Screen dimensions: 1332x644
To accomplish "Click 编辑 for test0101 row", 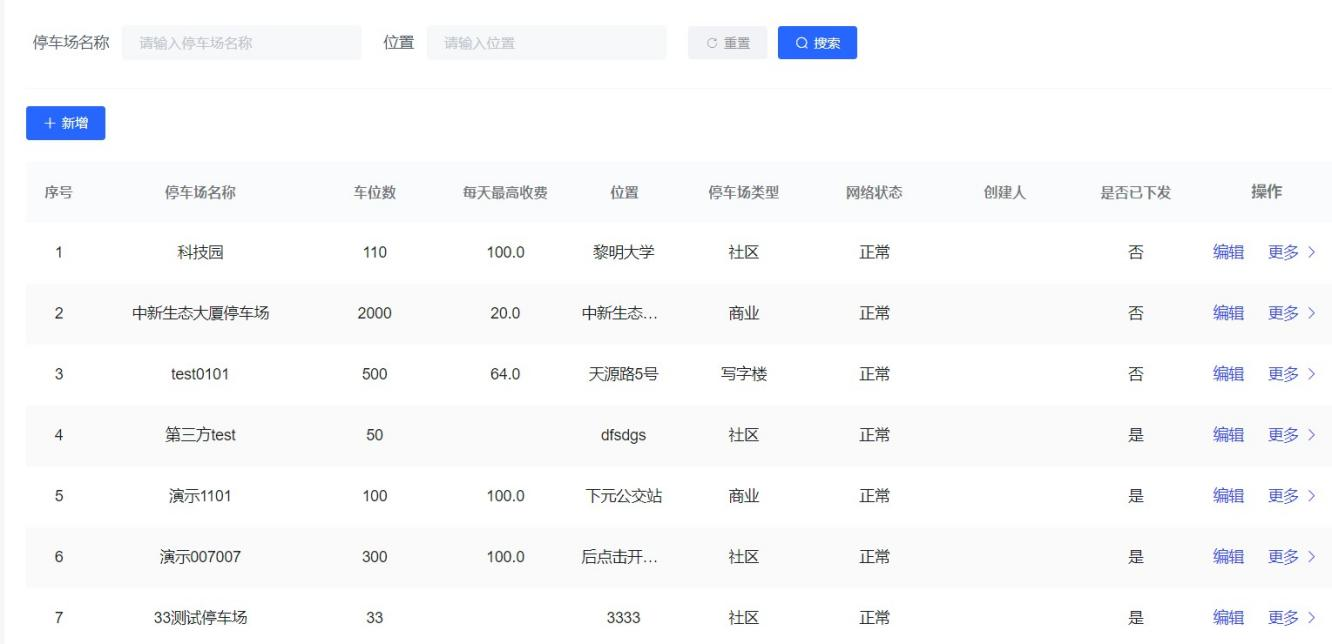I will pos(1228,374).
